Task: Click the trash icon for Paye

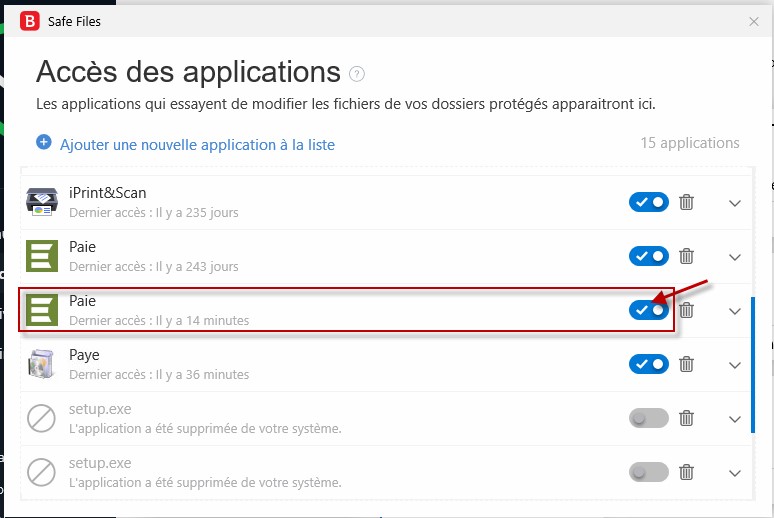Action: 686,364
